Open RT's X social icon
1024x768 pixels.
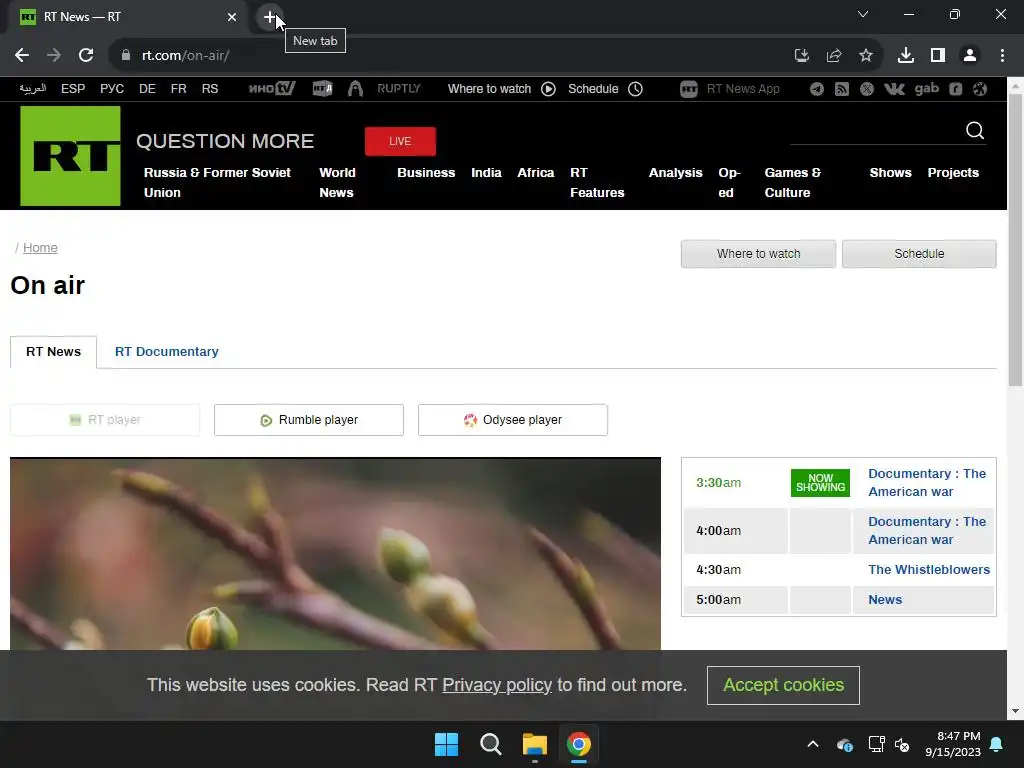click(x=867, y=89)
